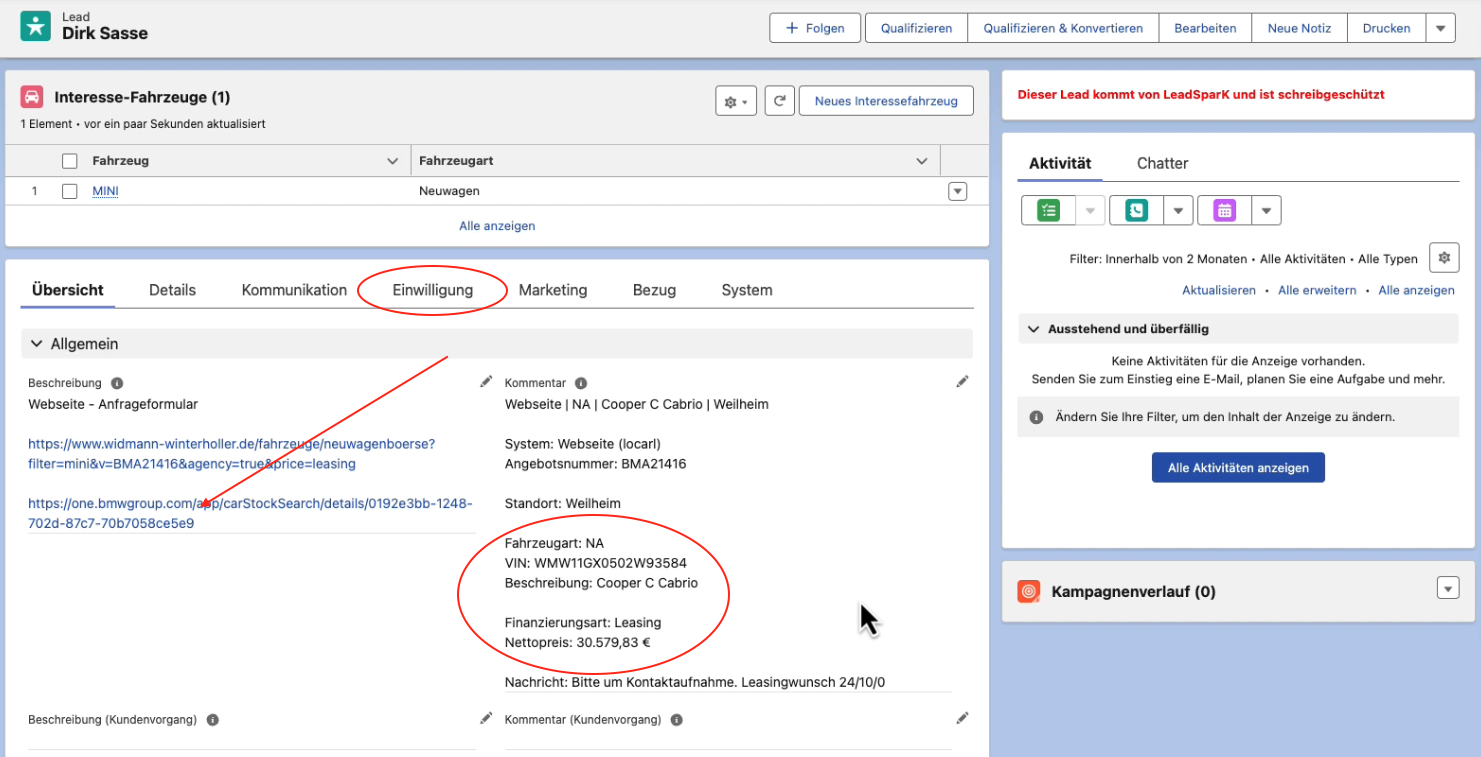
Task: Click the Qualifizieren & Konvertieren button
Action: [x=1062, y=28]
